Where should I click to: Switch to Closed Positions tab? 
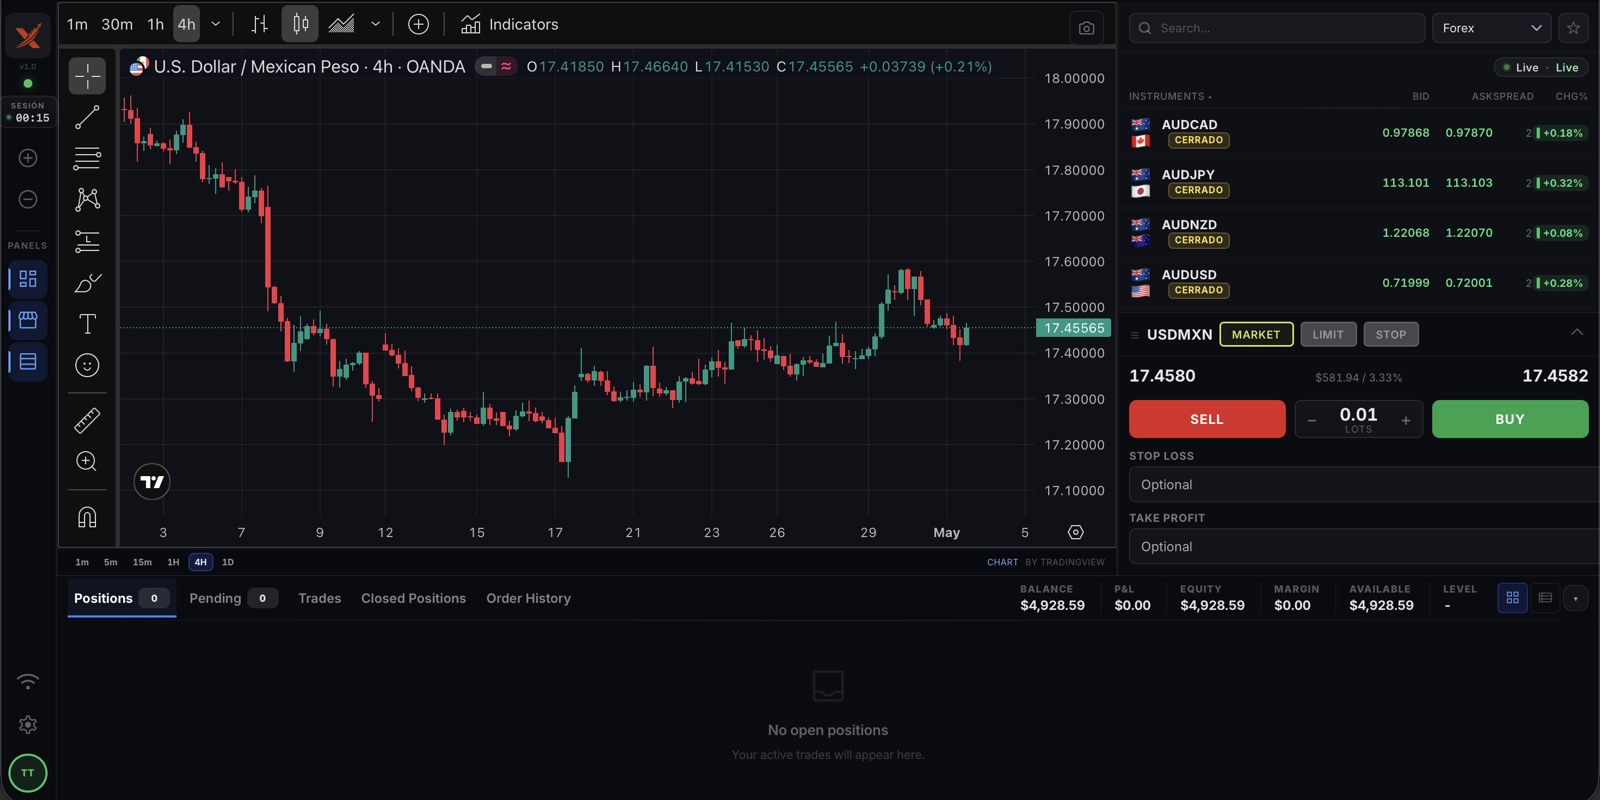point(413,598)
